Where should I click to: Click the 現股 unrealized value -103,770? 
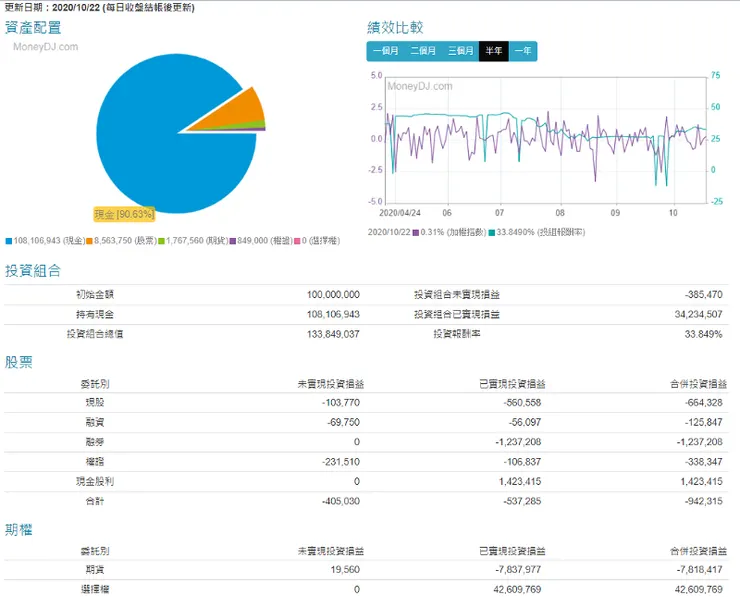pos(341,403)
